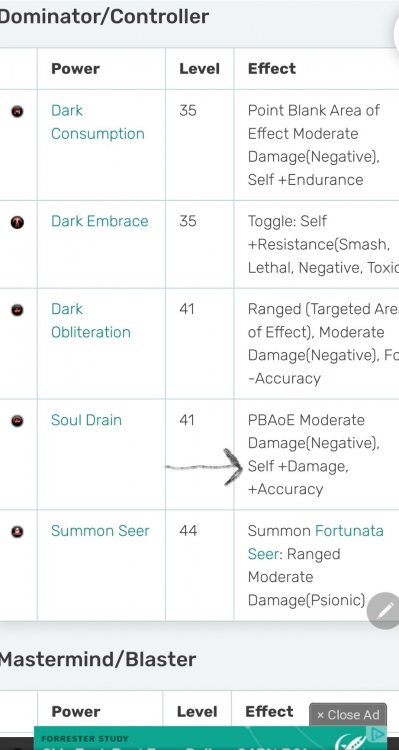Open the Dark Consumption power page
399x750 pixels.
coord(98,122)
